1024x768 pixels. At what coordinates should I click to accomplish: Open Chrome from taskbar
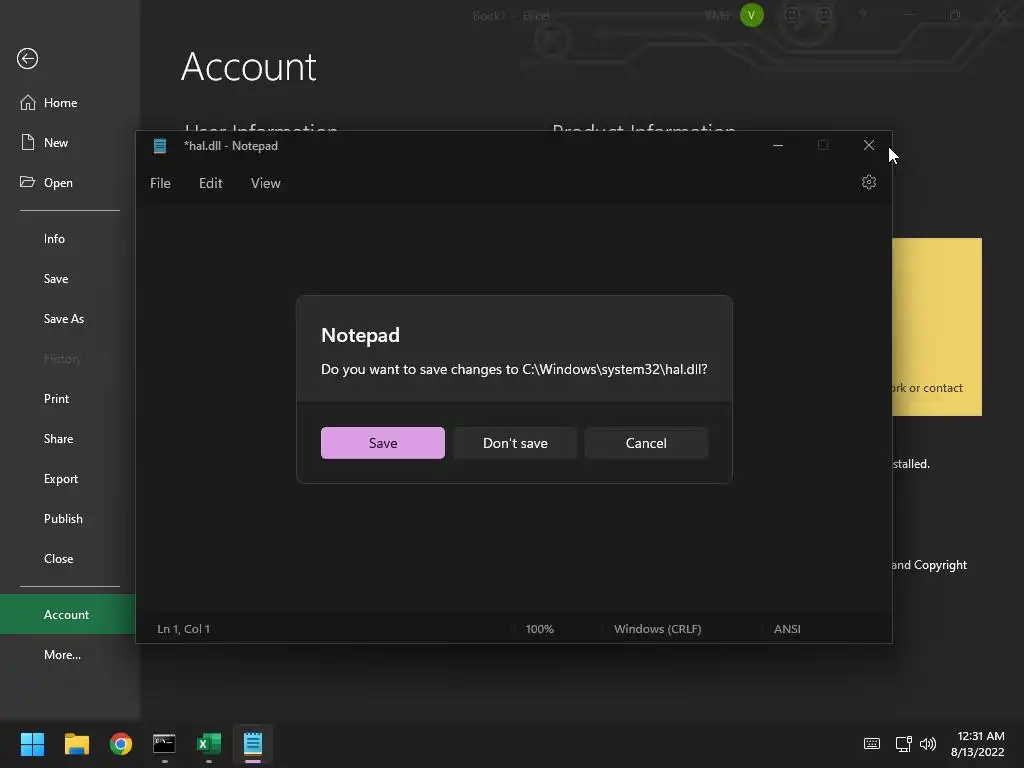point(121,744)
